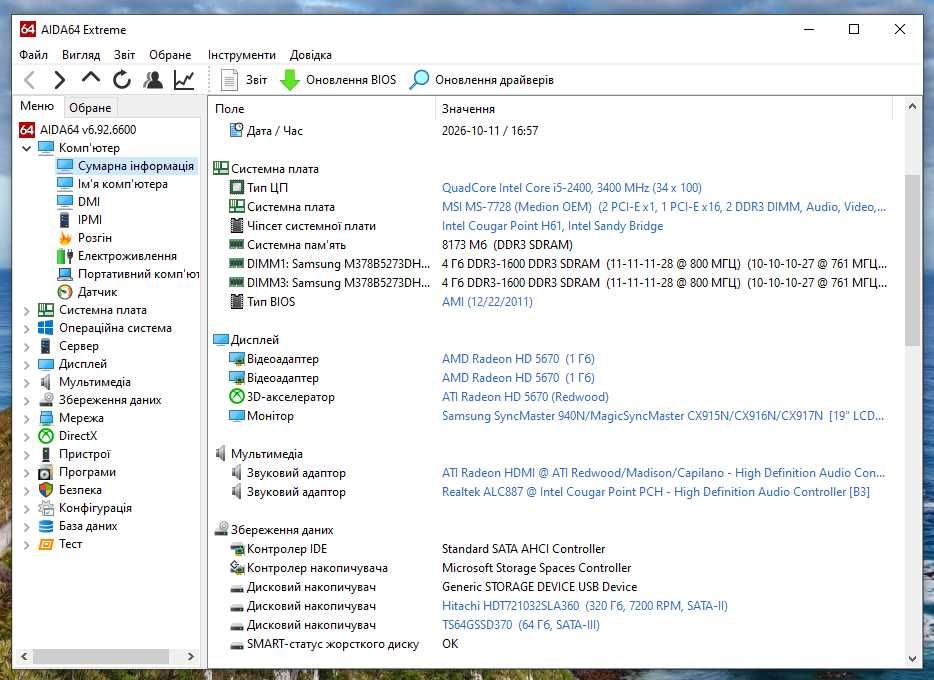Click the Сервер tower icon
The width and height of the screenshot is (934, 680).
46,346
